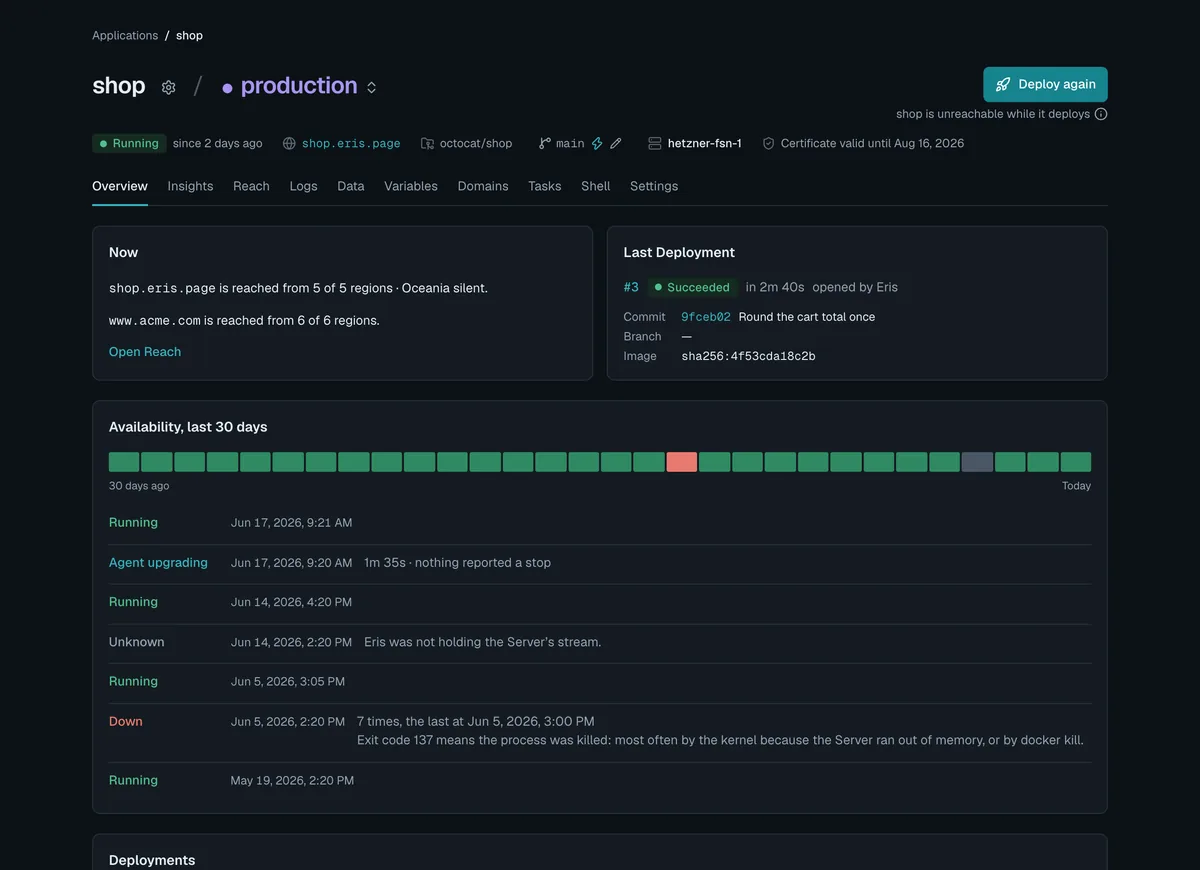This screenshot has width=1200, height=870.
Task: Click the Succeeded badge in Last Deployment
Action: 692,287
